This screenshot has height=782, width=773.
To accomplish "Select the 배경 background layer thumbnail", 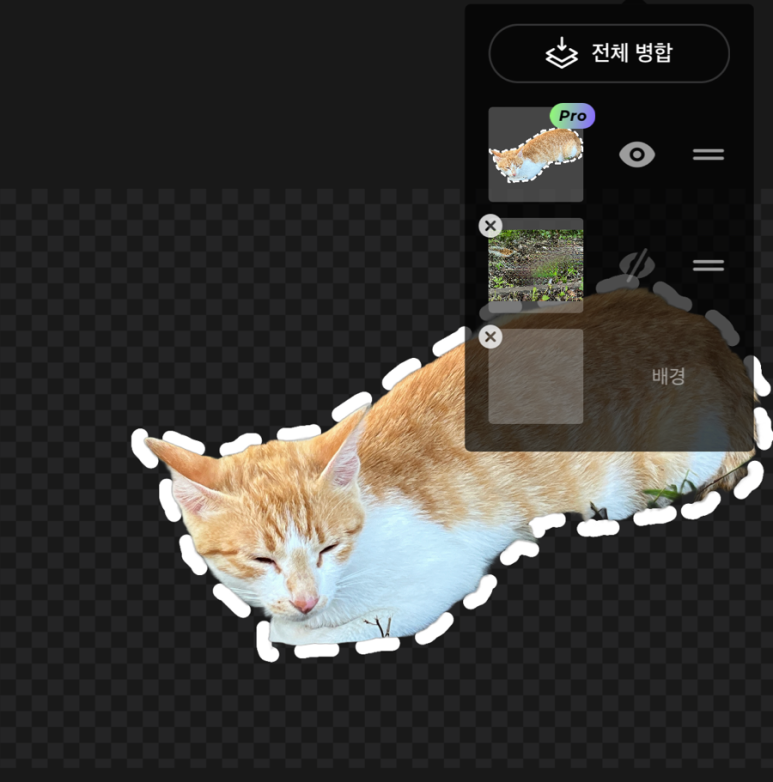I will coord(536,377).
